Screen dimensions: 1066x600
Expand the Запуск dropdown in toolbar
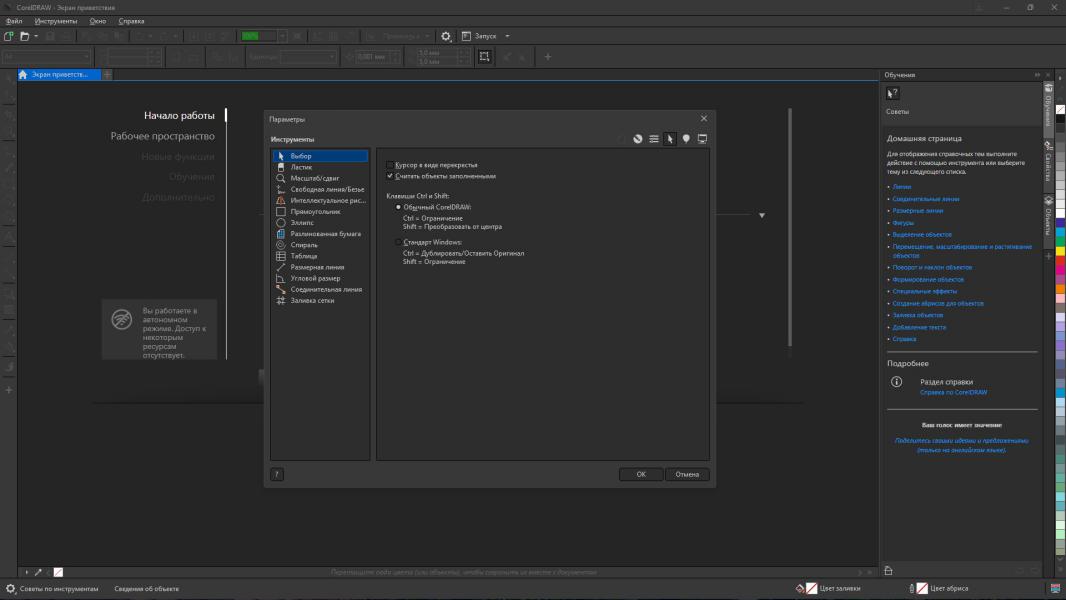click(507, 36)
